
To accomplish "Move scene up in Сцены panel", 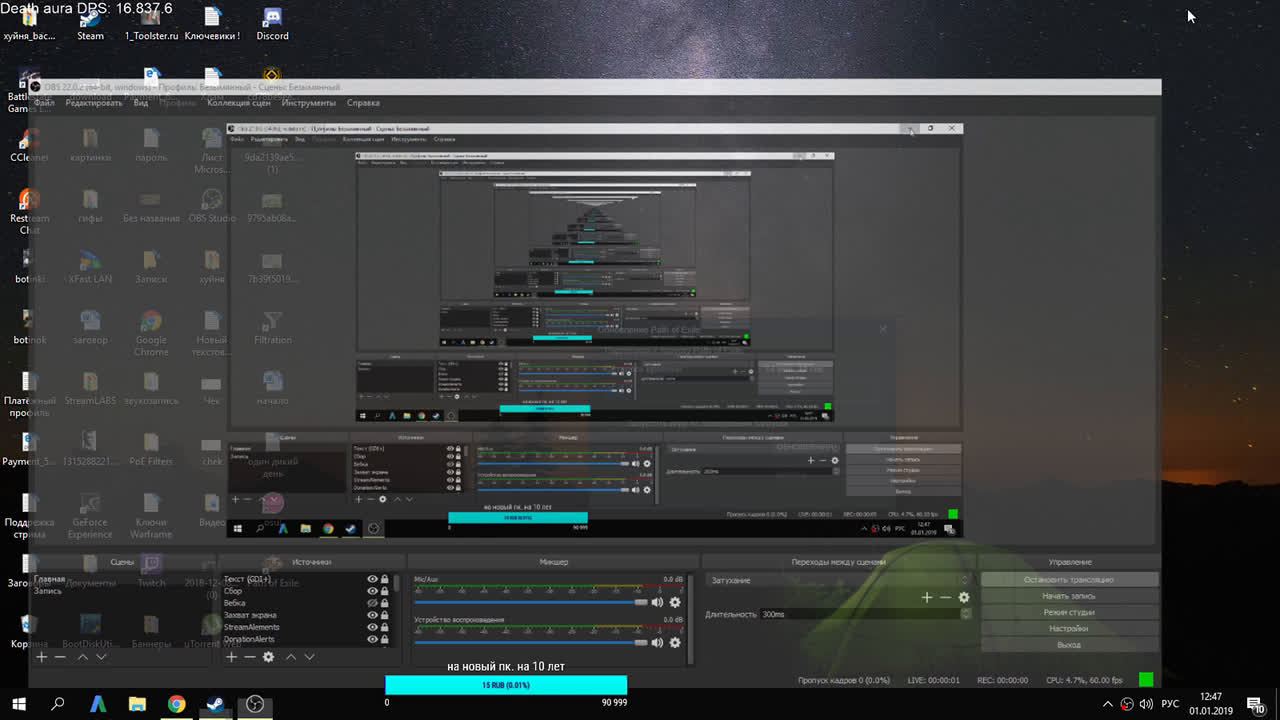I will click(x=82, y=657).
